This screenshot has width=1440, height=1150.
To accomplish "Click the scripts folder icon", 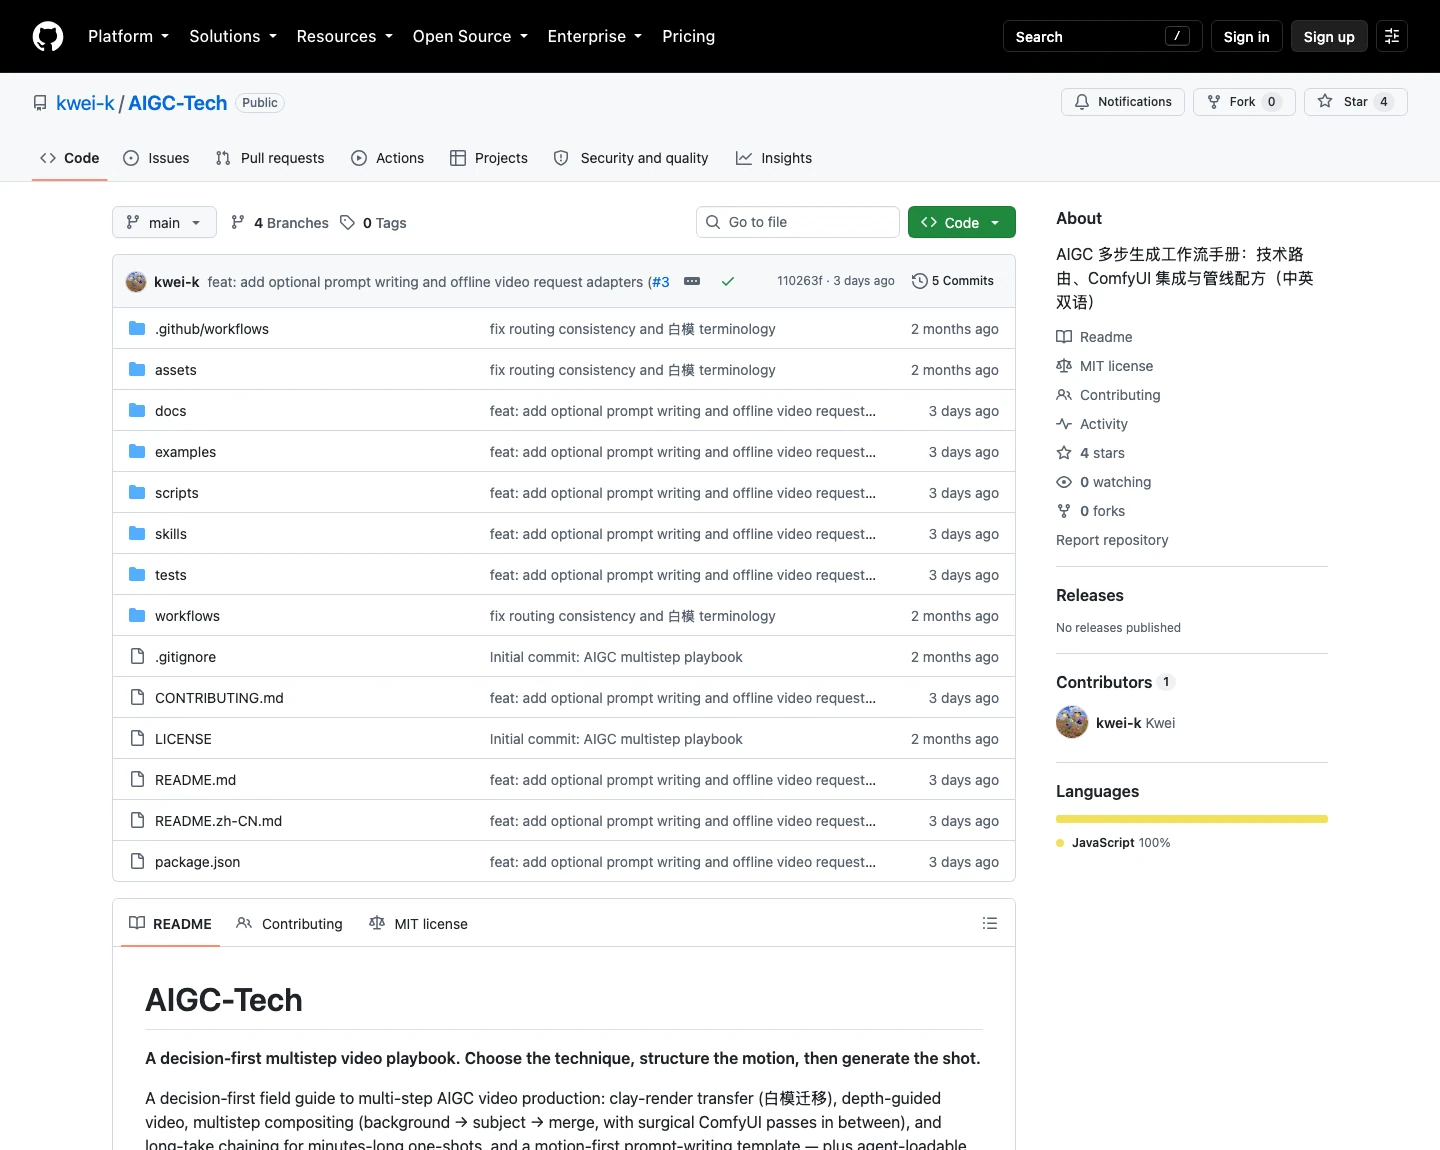I will click(137, 492).
